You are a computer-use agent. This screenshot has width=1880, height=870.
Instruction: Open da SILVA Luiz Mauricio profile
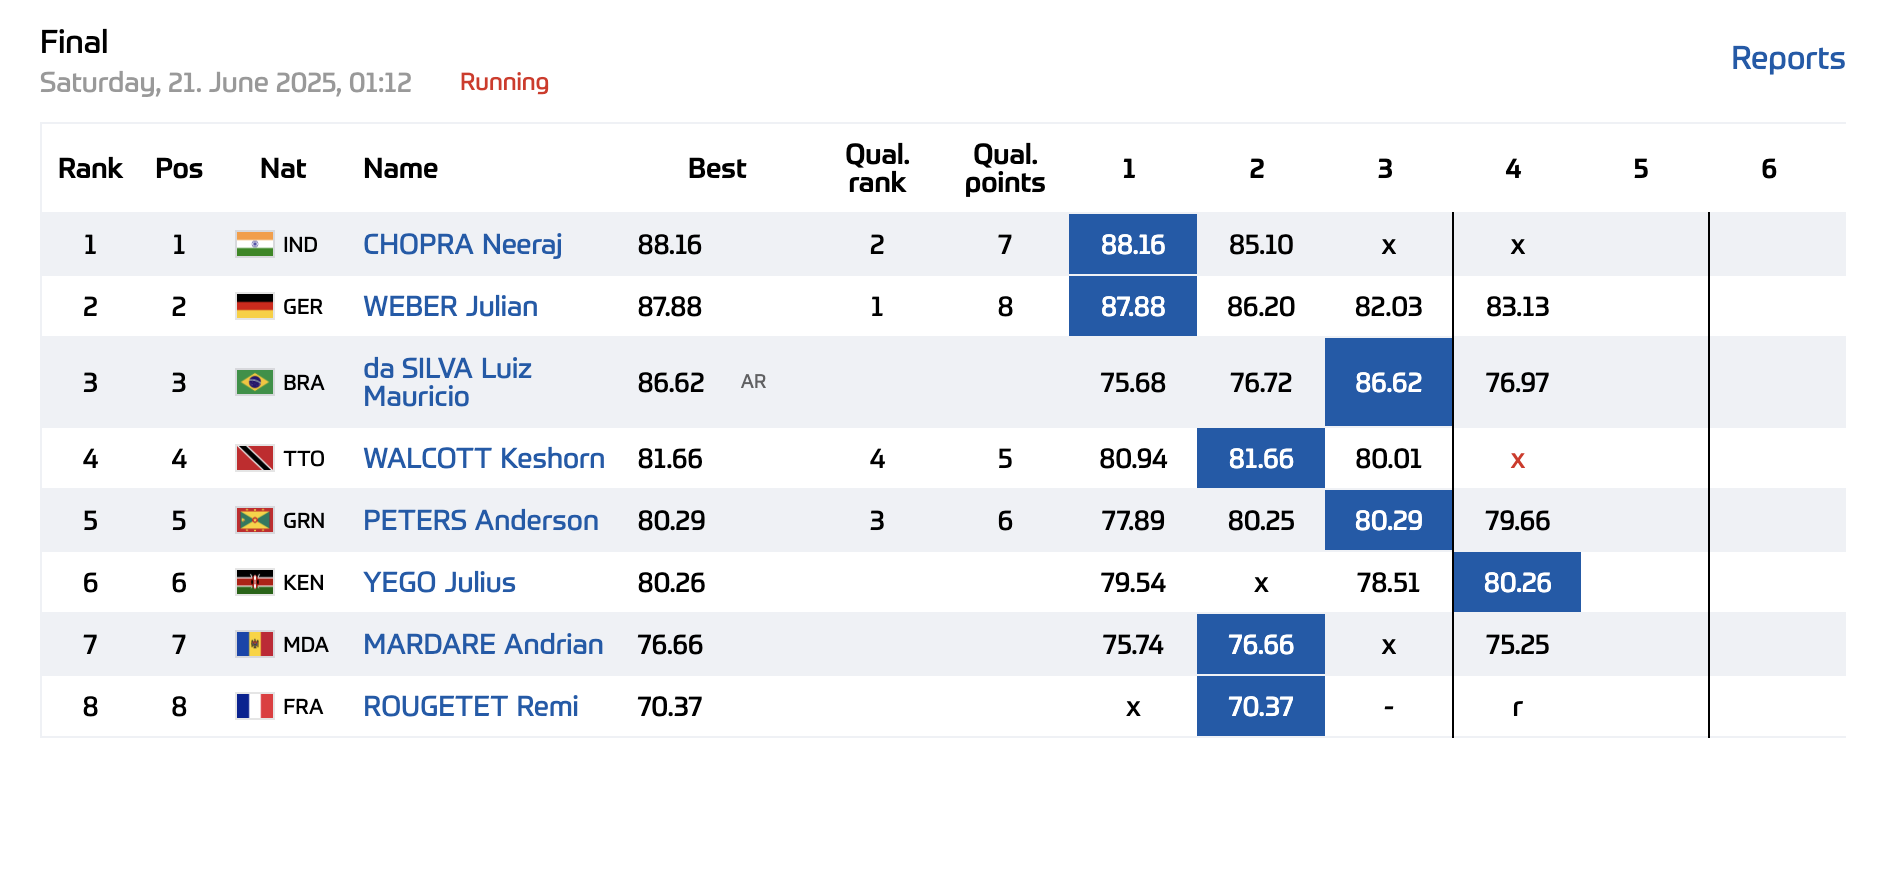pos(447,382)
